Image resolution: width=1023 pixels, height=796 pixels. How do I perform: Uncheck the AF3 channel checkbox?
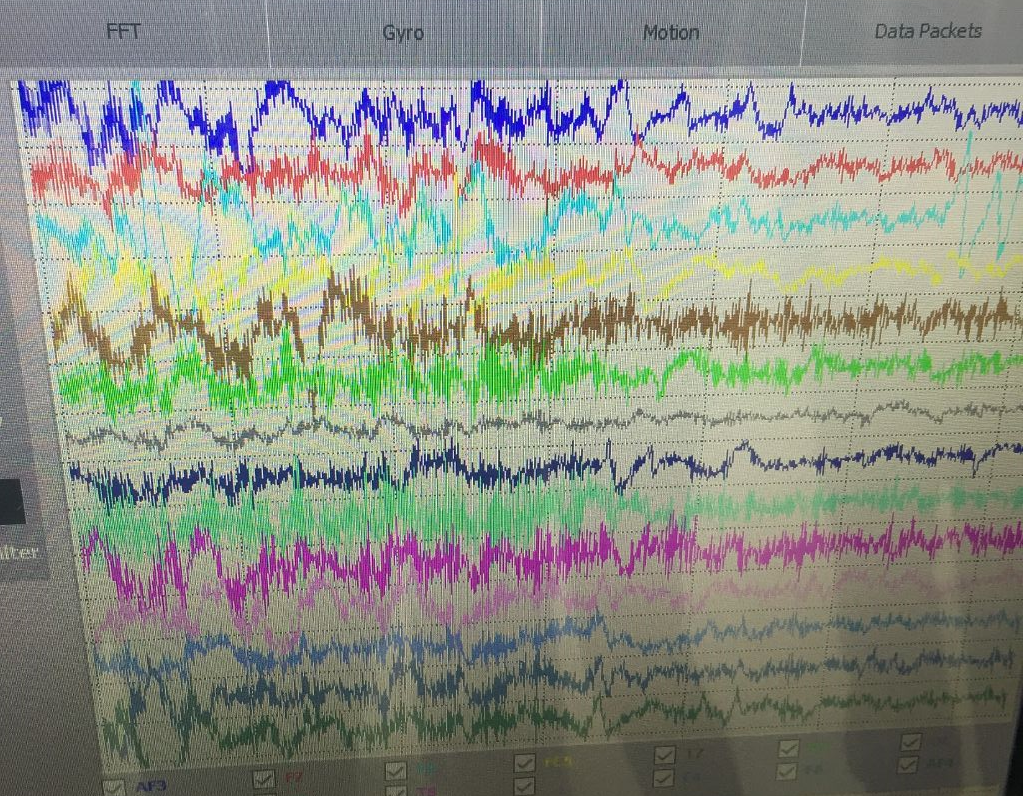[x=114, y=787]
